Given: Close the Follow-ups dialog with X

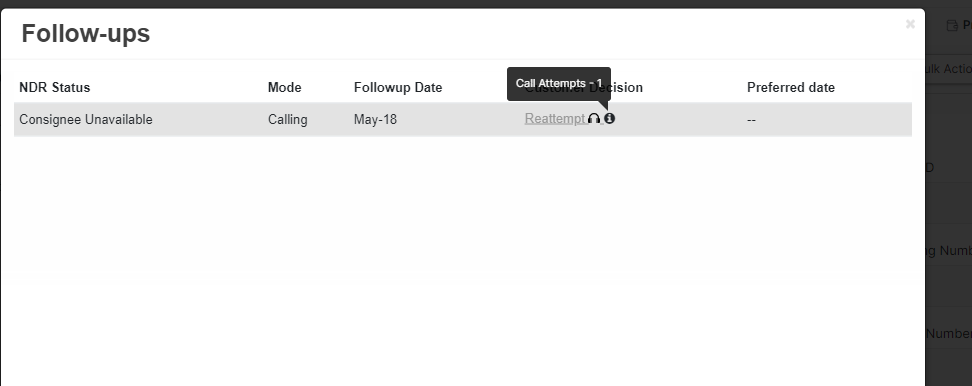Looking at the screenshot, I should tap(910, 24).
